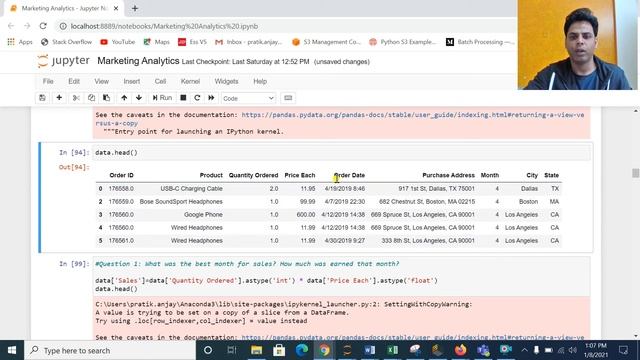Restart the kernel icon
The width and height of the screenshot is (640, 360).
tap(197, 98)
